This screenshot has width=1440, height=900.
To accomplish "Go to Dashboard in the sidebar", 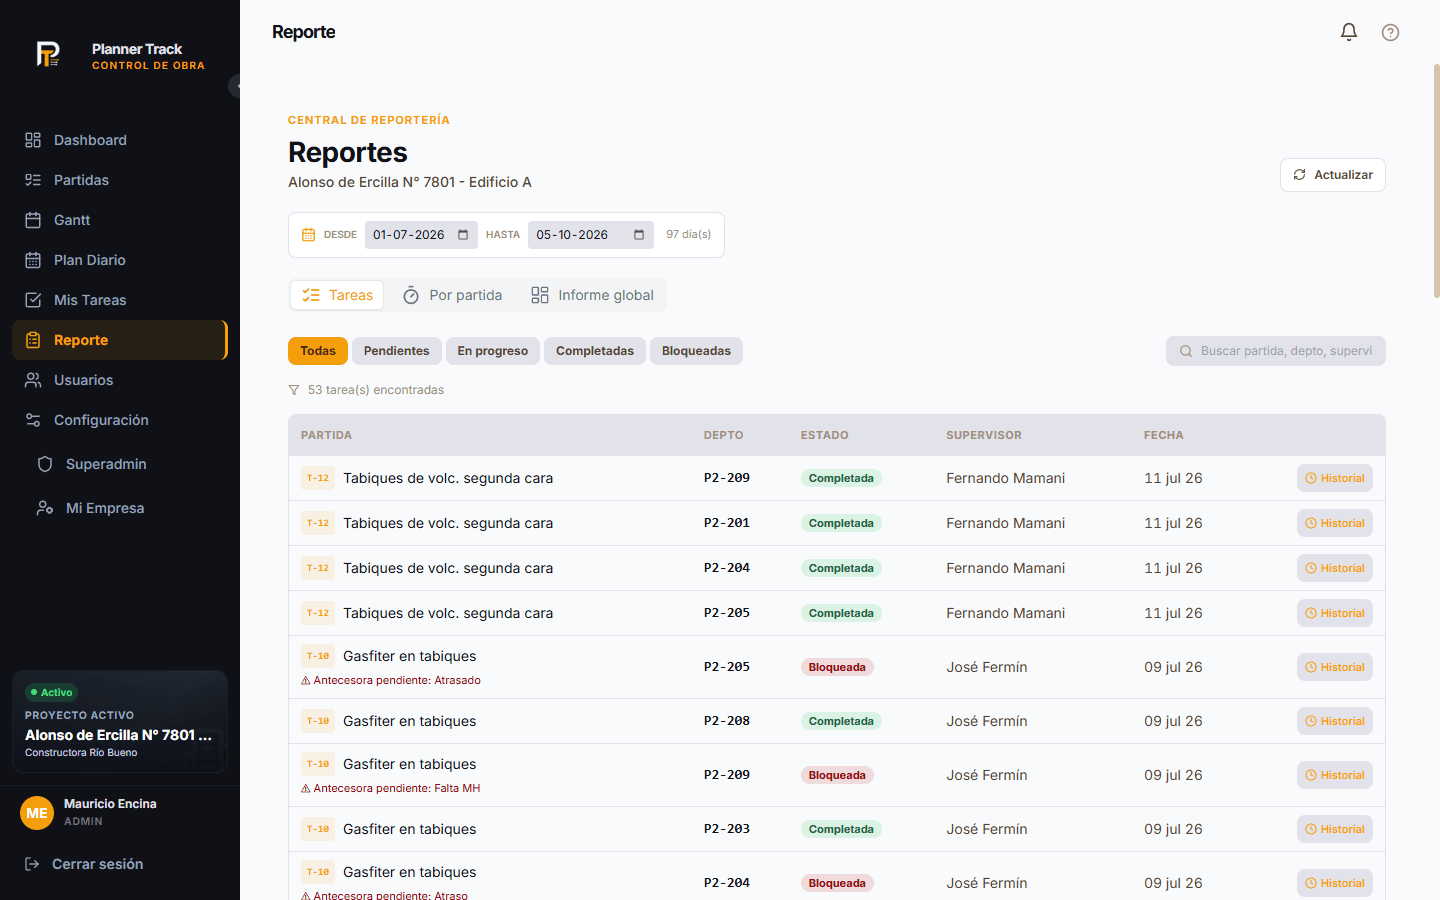I will pos(120,140).
